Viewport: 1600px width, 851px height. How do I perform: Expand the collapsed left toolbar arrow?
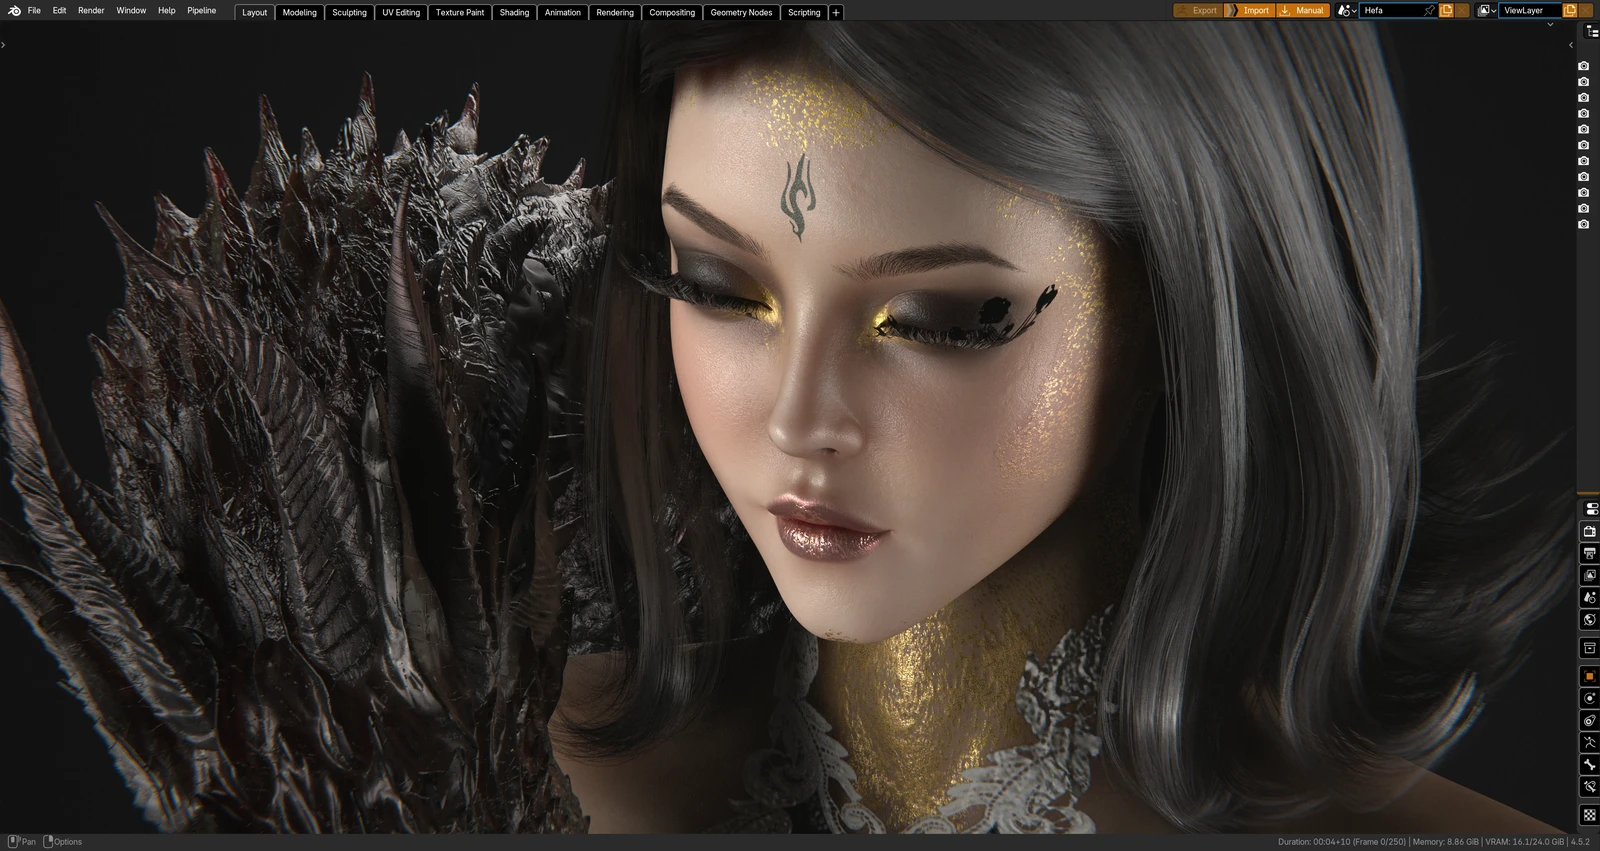point(3,45)
